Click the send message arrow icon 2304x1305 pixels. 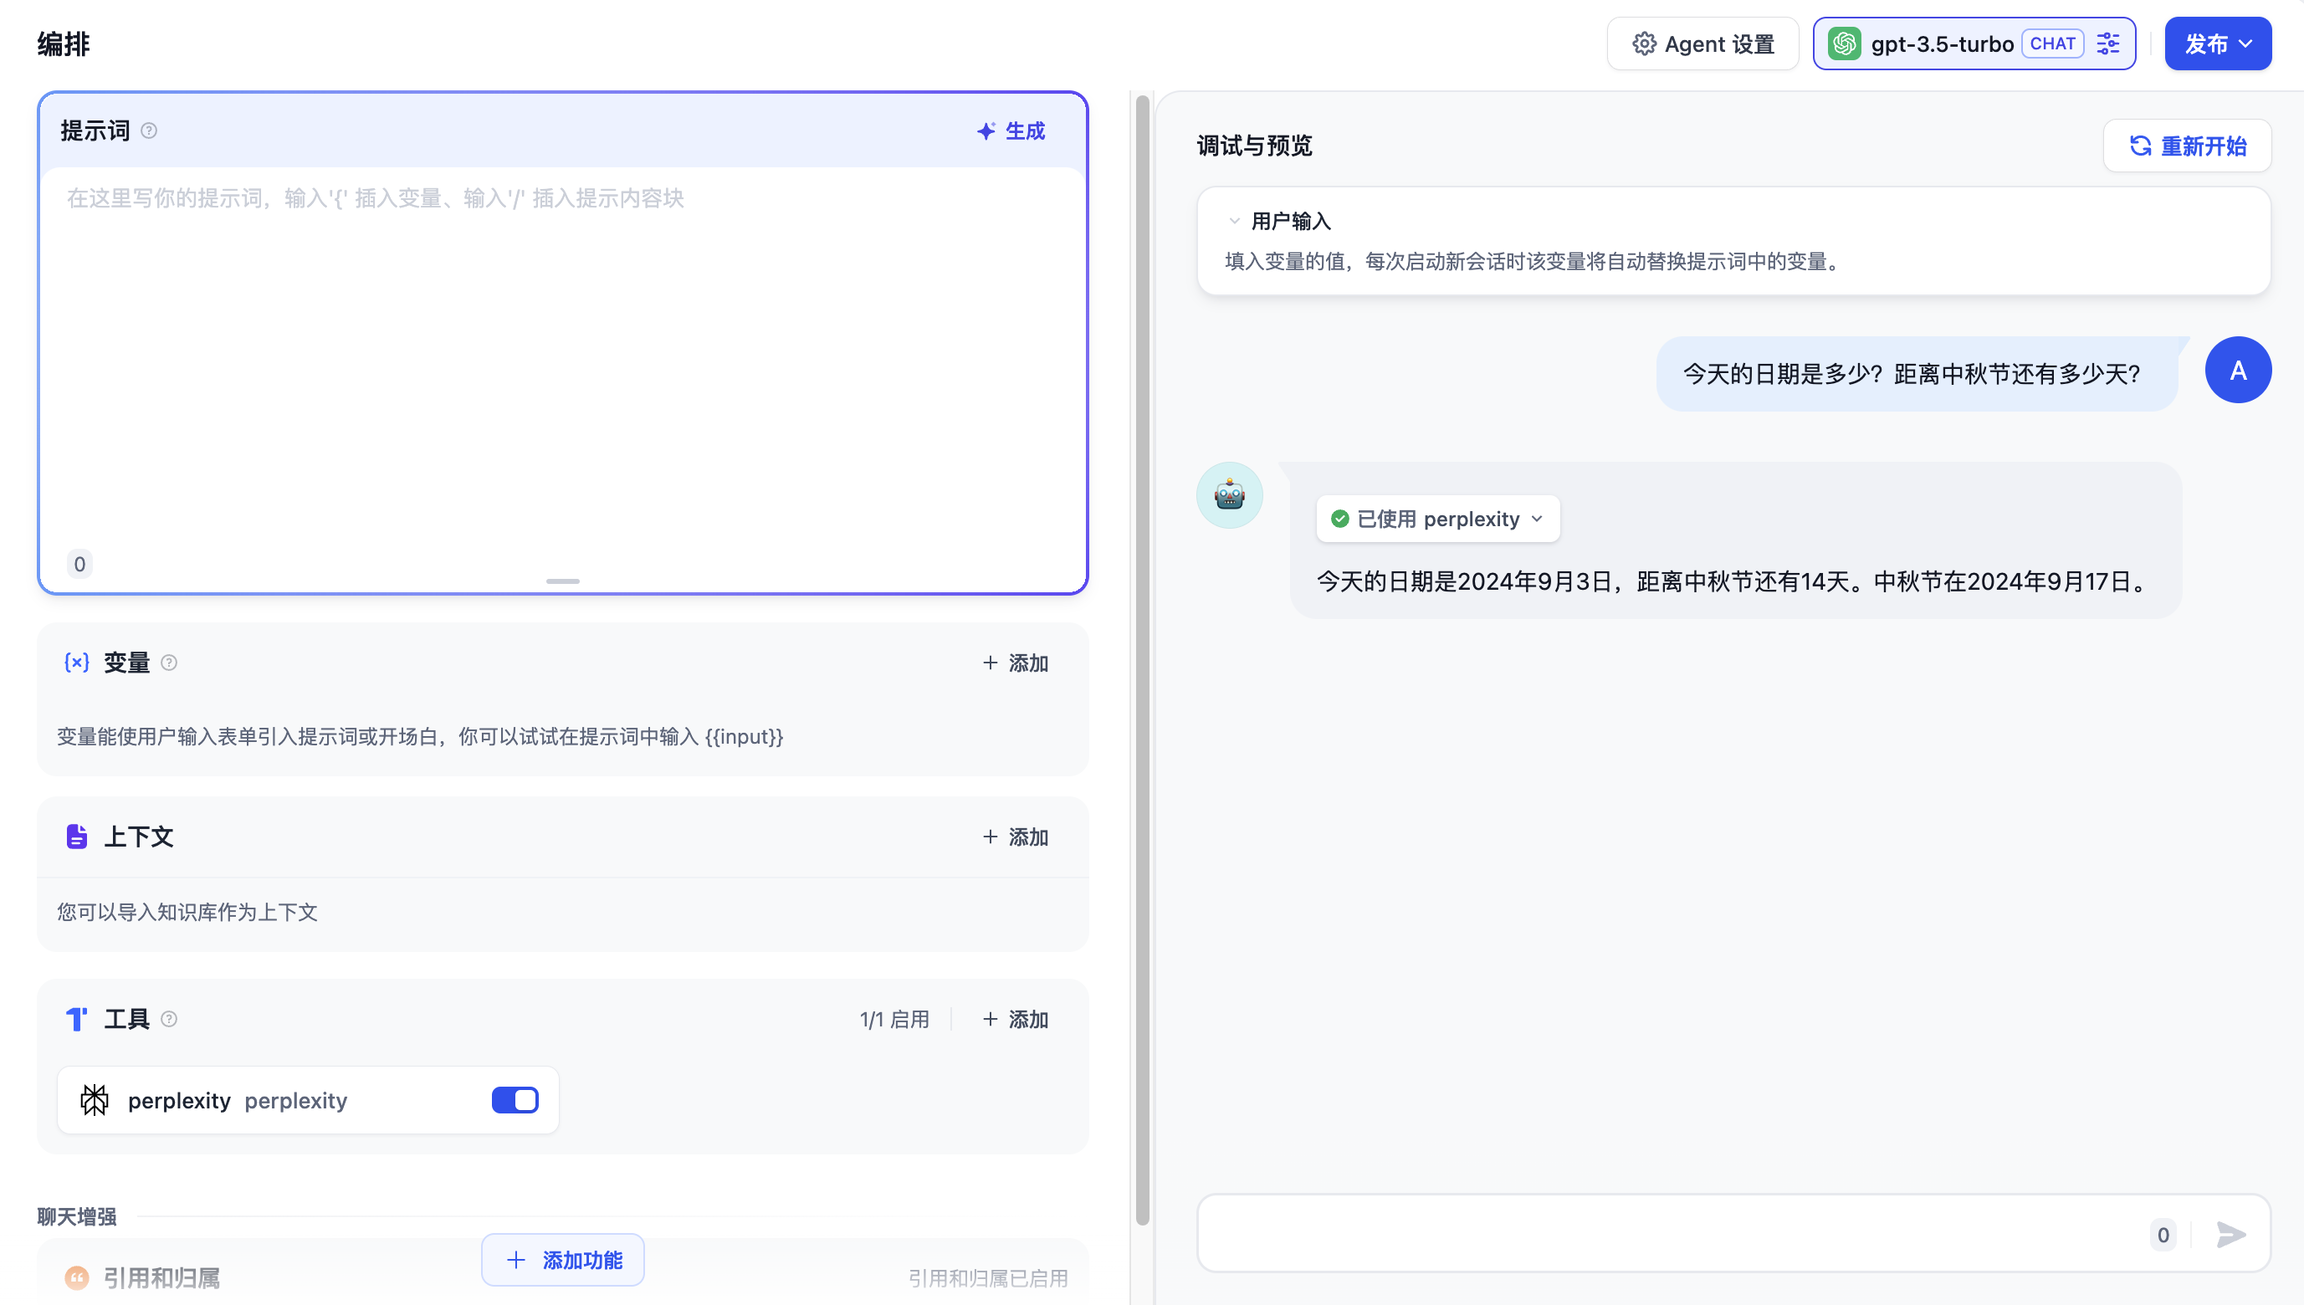pyautogui.click(x=2231, y=1234)
